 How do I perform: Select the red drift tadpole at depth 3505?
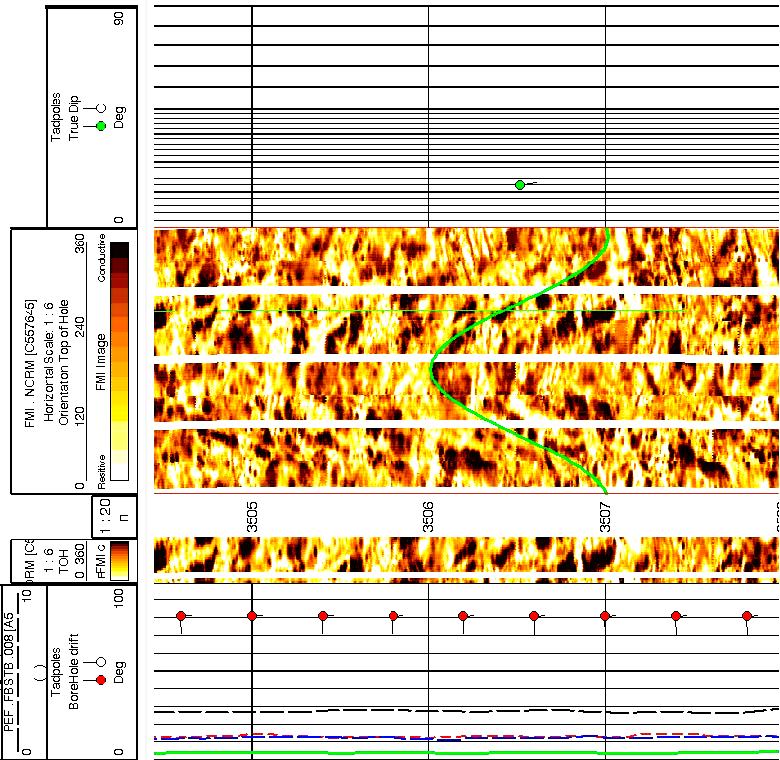pyautogui.click(x=252, y=616)
